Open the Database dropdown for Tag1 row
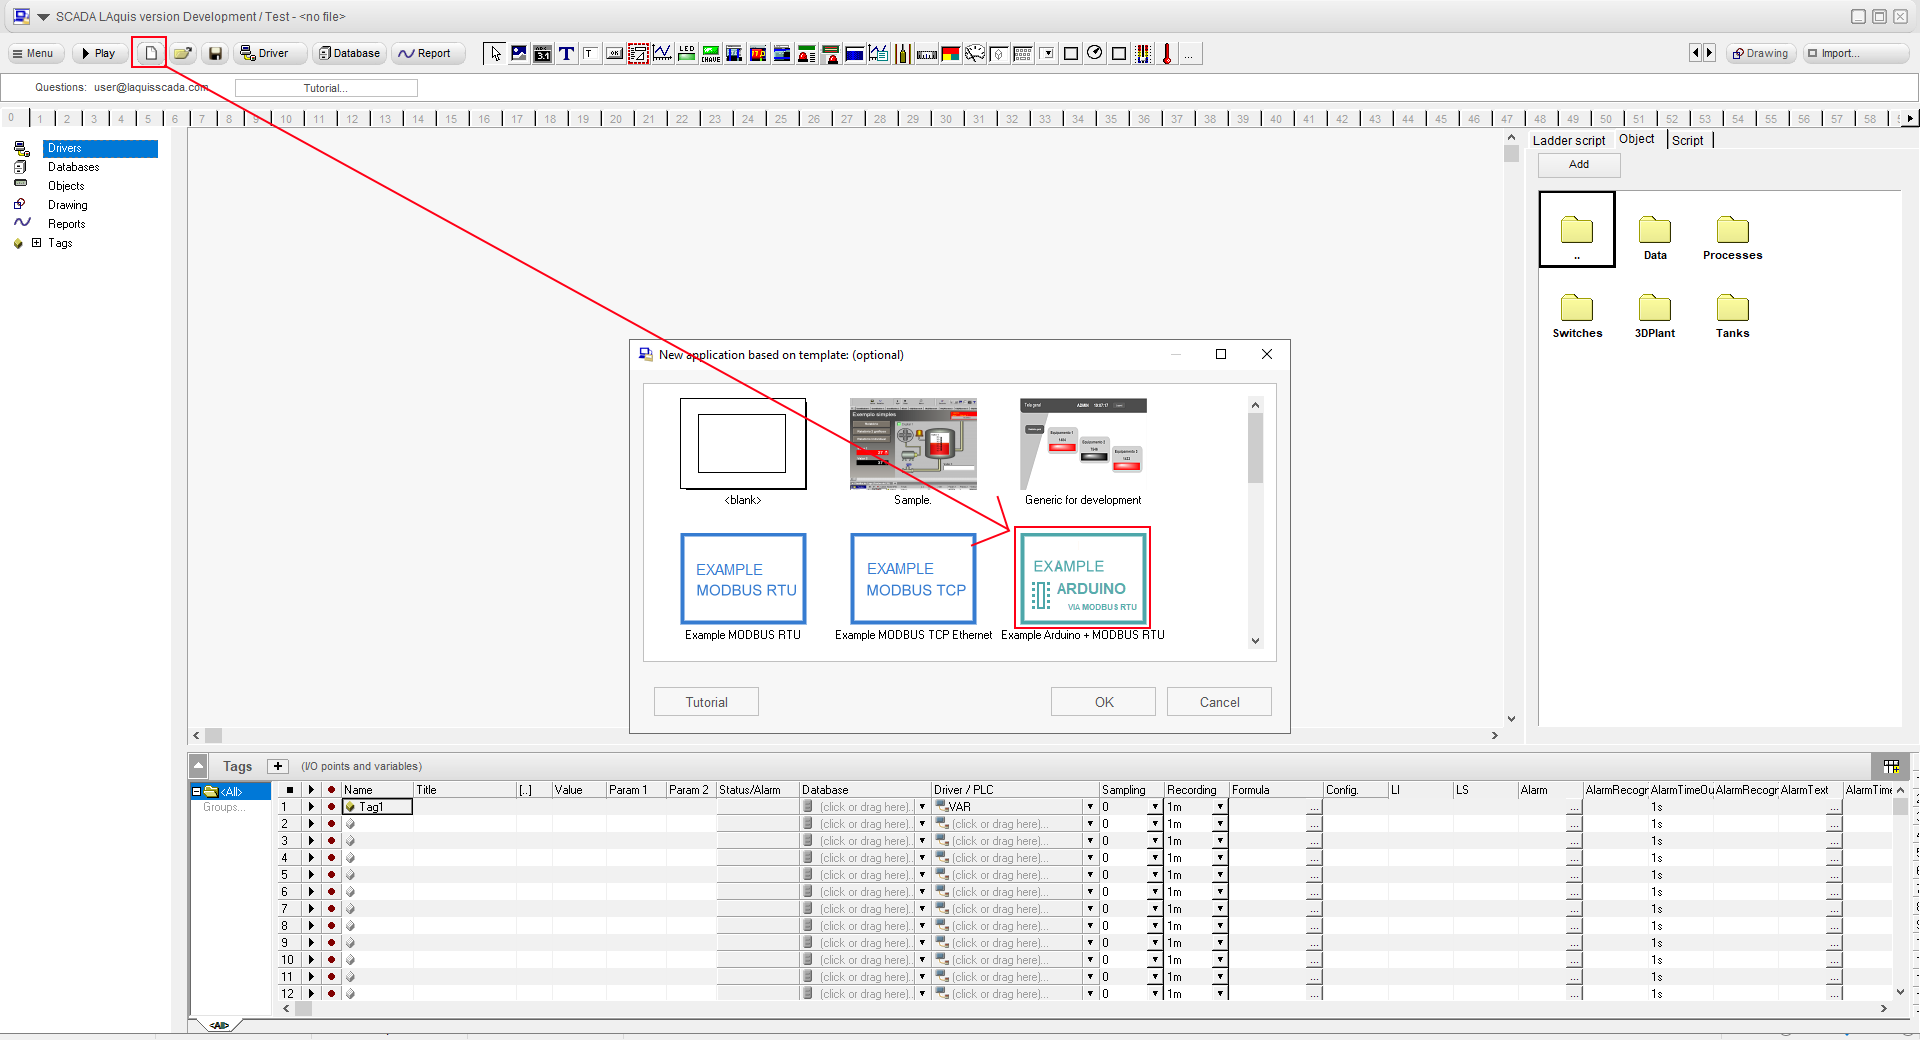 click(x=922, y=807)
